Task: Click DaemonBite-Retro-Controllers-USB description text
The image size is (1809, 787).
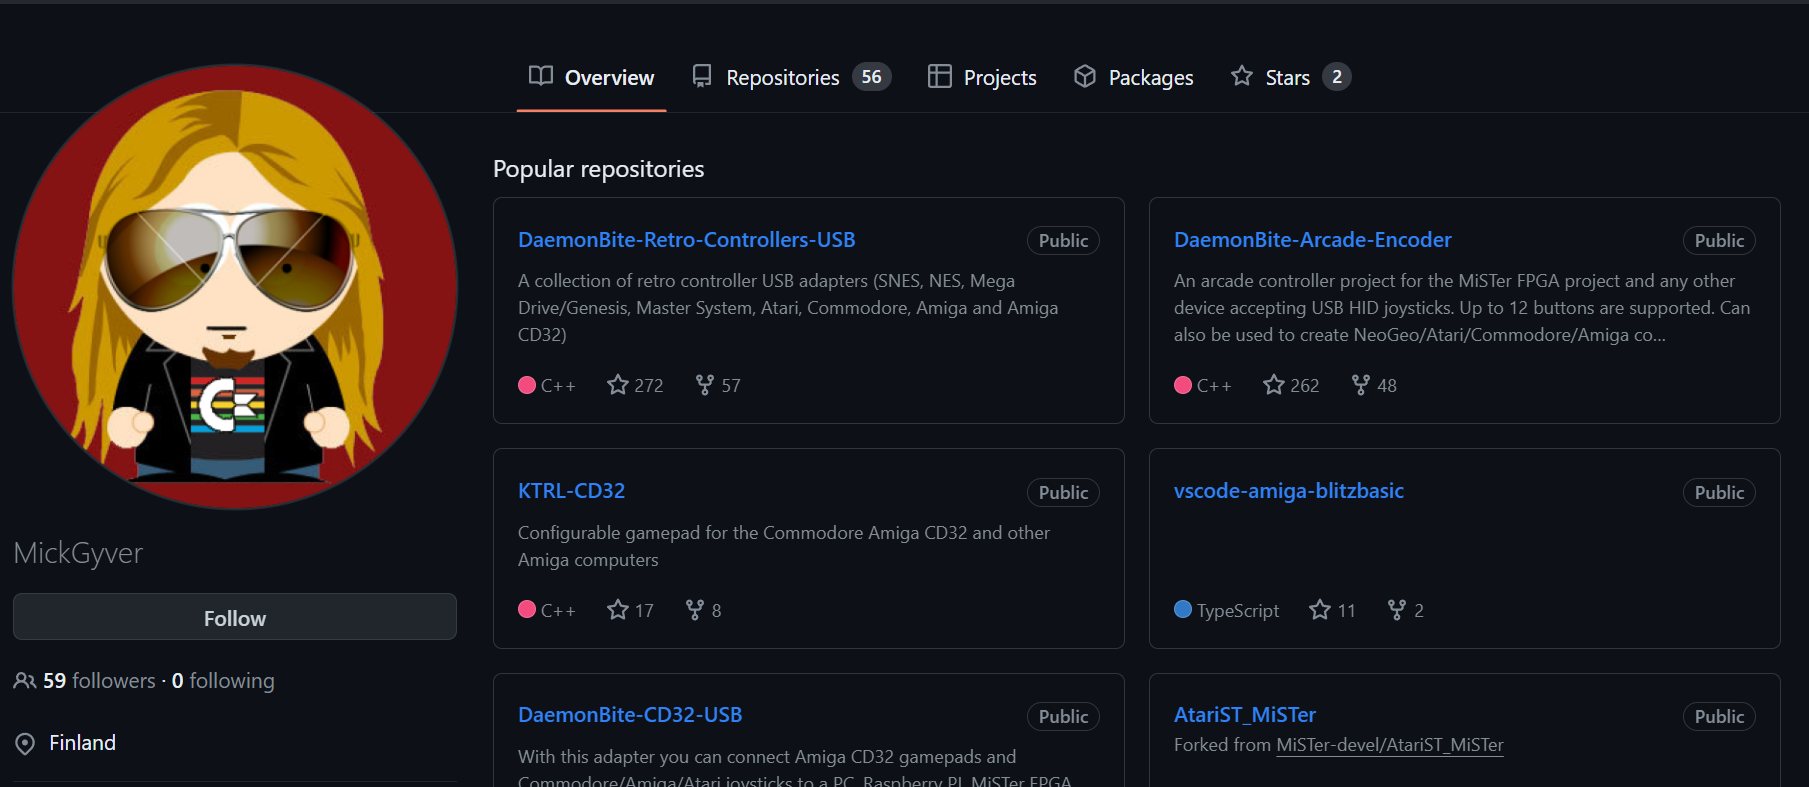Action: pos(788,308)
